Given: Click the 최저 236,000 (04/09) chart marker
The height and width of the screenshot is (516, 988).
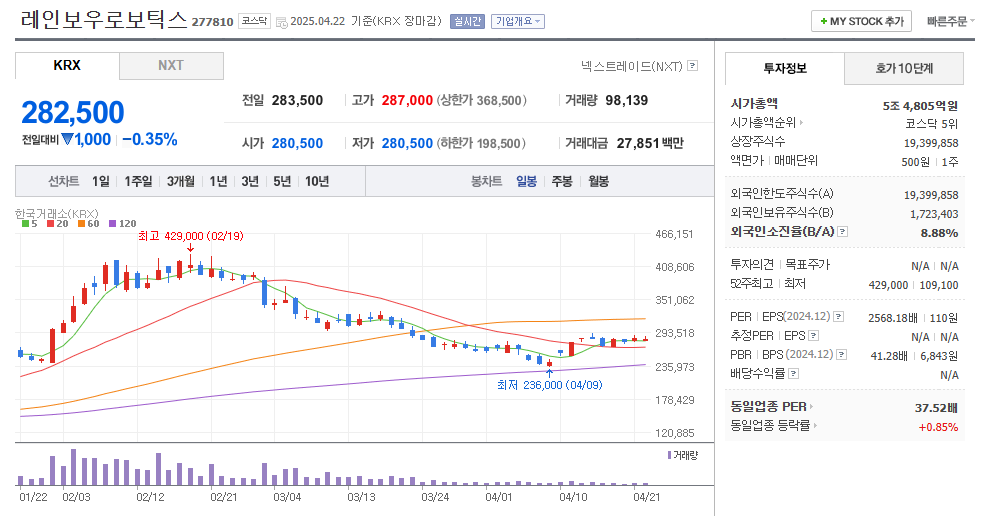Looking at the screenshot, I should pyautogui.click(x=549, y=385).
